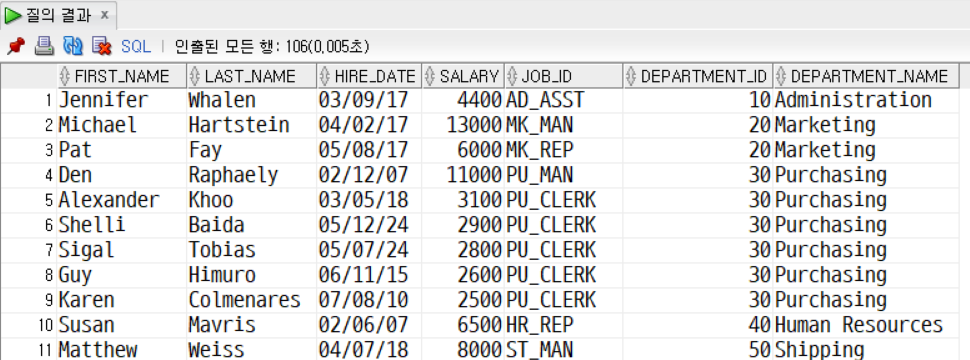
Task: Select the job ID 'AD_ASST'
Action: pyautogui.click(x=564, y=100)
